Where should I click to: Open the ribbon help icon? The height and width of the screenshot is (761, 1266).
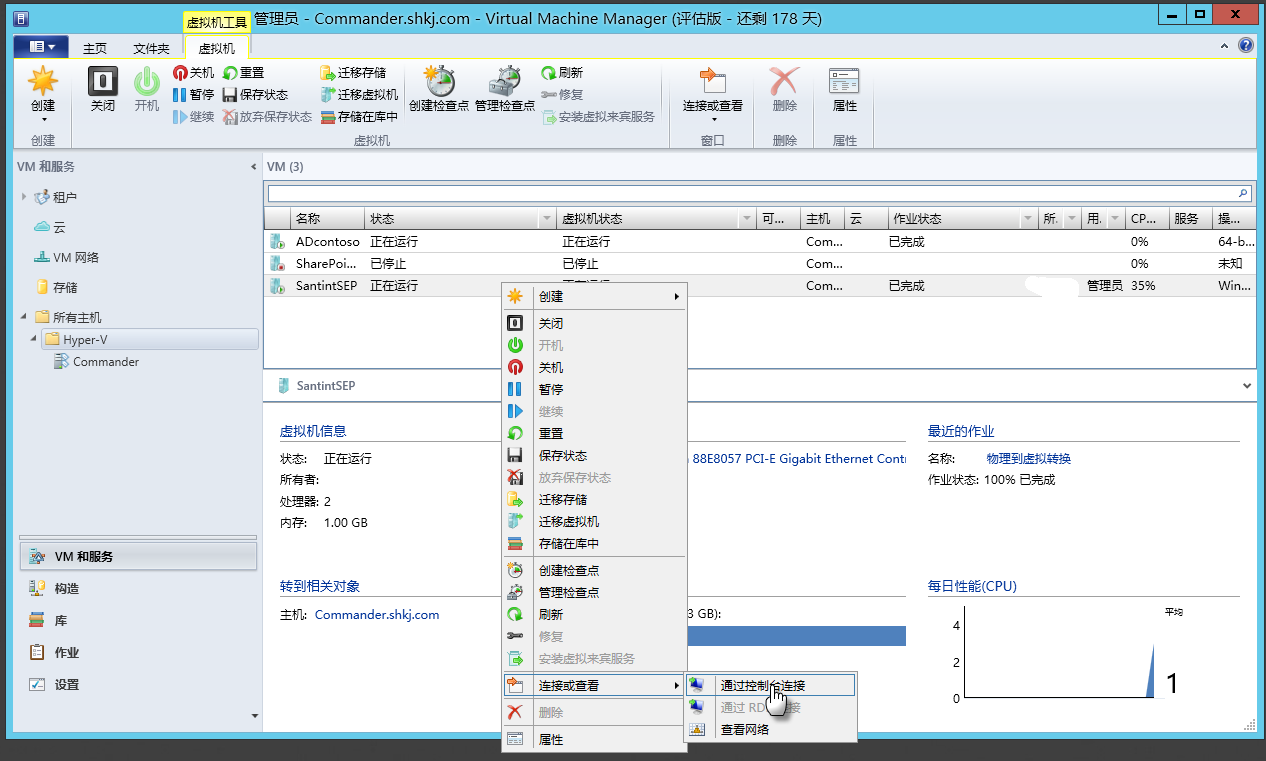coord(1246,46)
